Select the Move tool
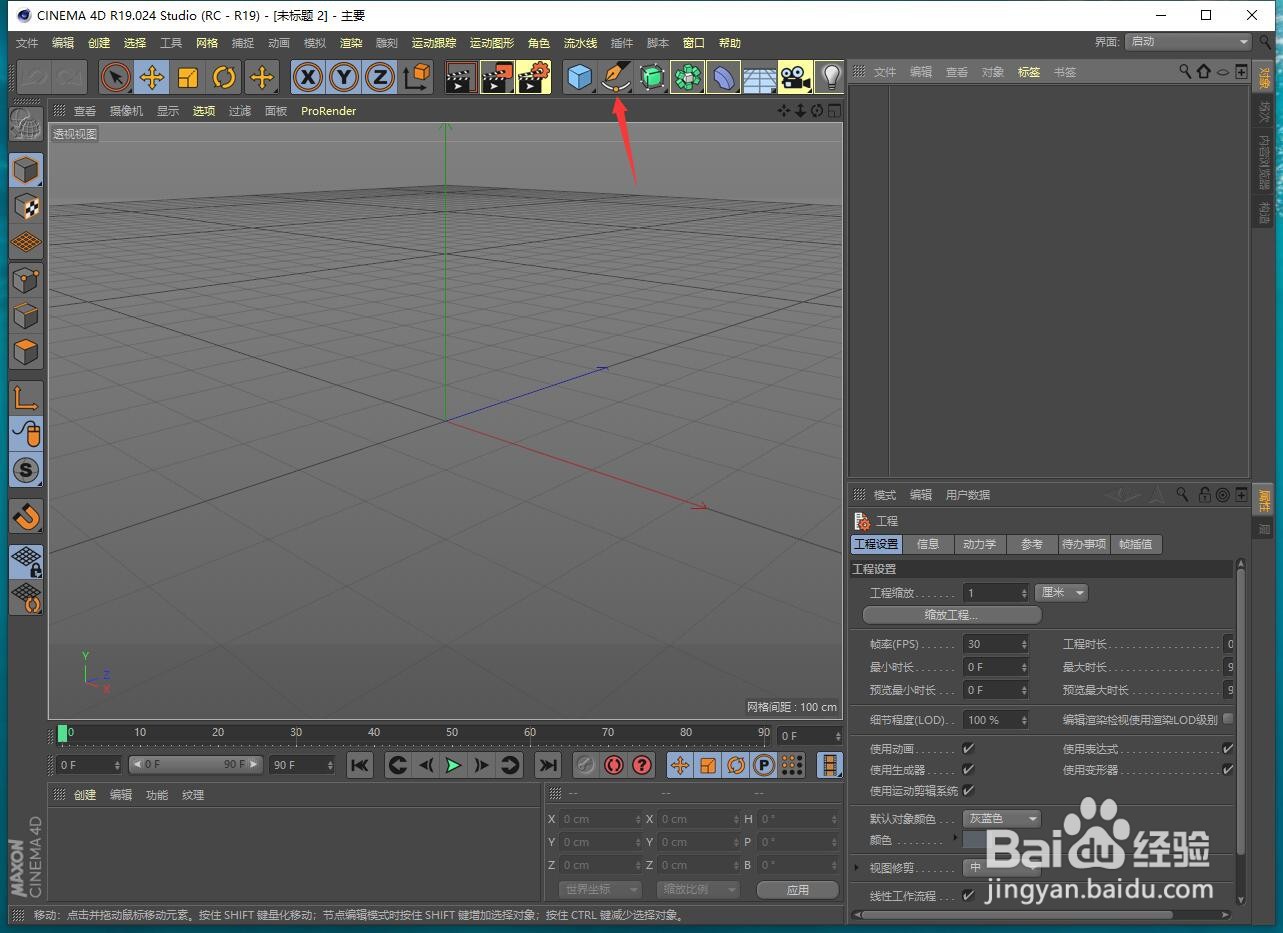 (152, 77)
